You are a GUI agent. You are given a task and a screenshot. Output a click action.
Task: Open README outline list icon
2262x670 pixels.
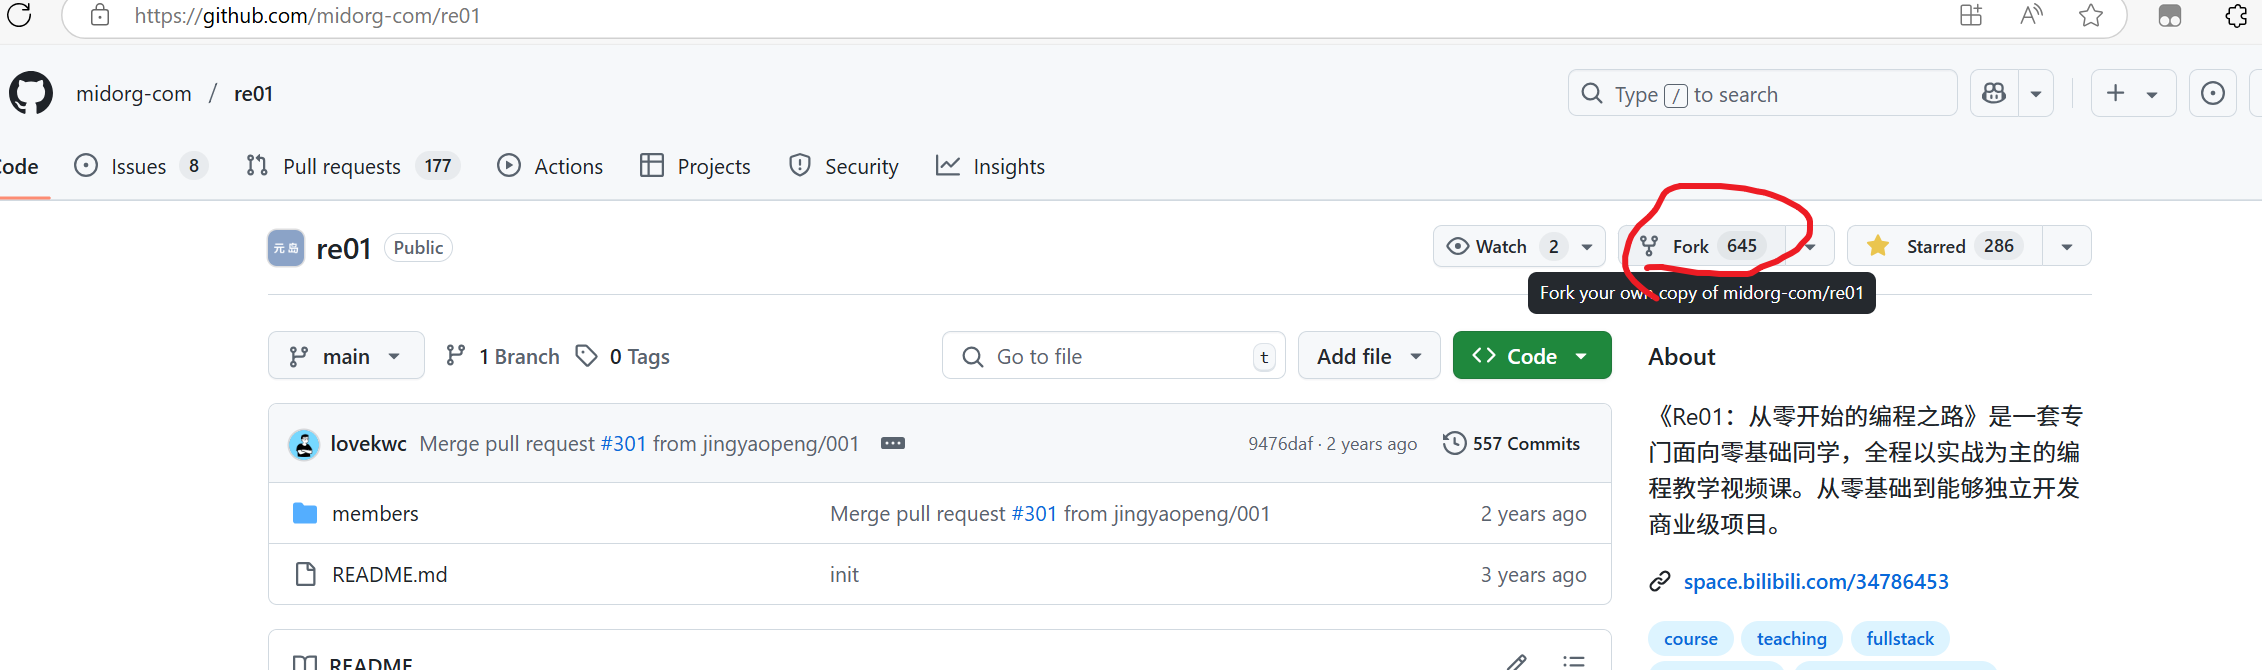pyautogui.click(x=1574, y=662)
